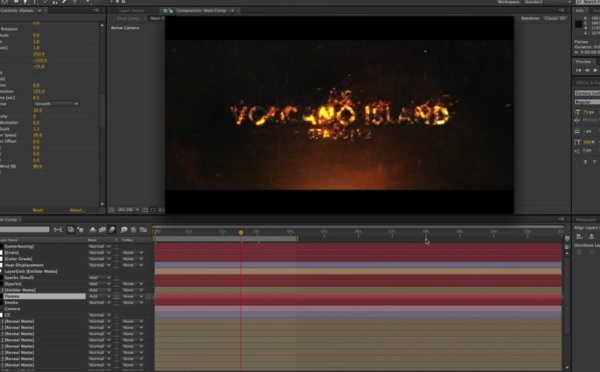The width and height of the screenshot is (600, 372).
Task: Open the Brainstorm tool icon
Action: [x=124, y=230]
